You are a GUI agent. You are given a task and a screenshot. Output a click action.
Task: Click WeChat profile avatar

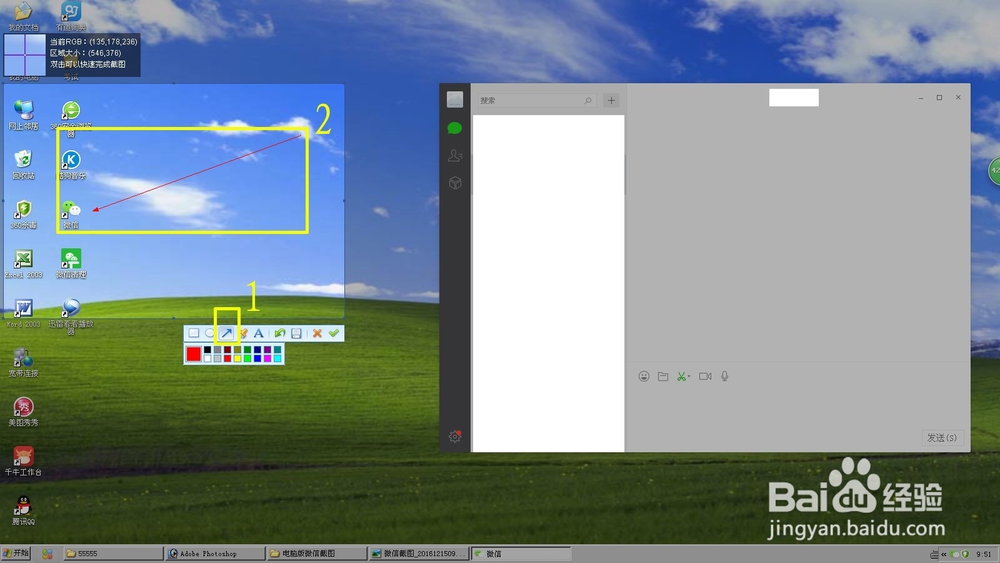[x=455, y=99]
